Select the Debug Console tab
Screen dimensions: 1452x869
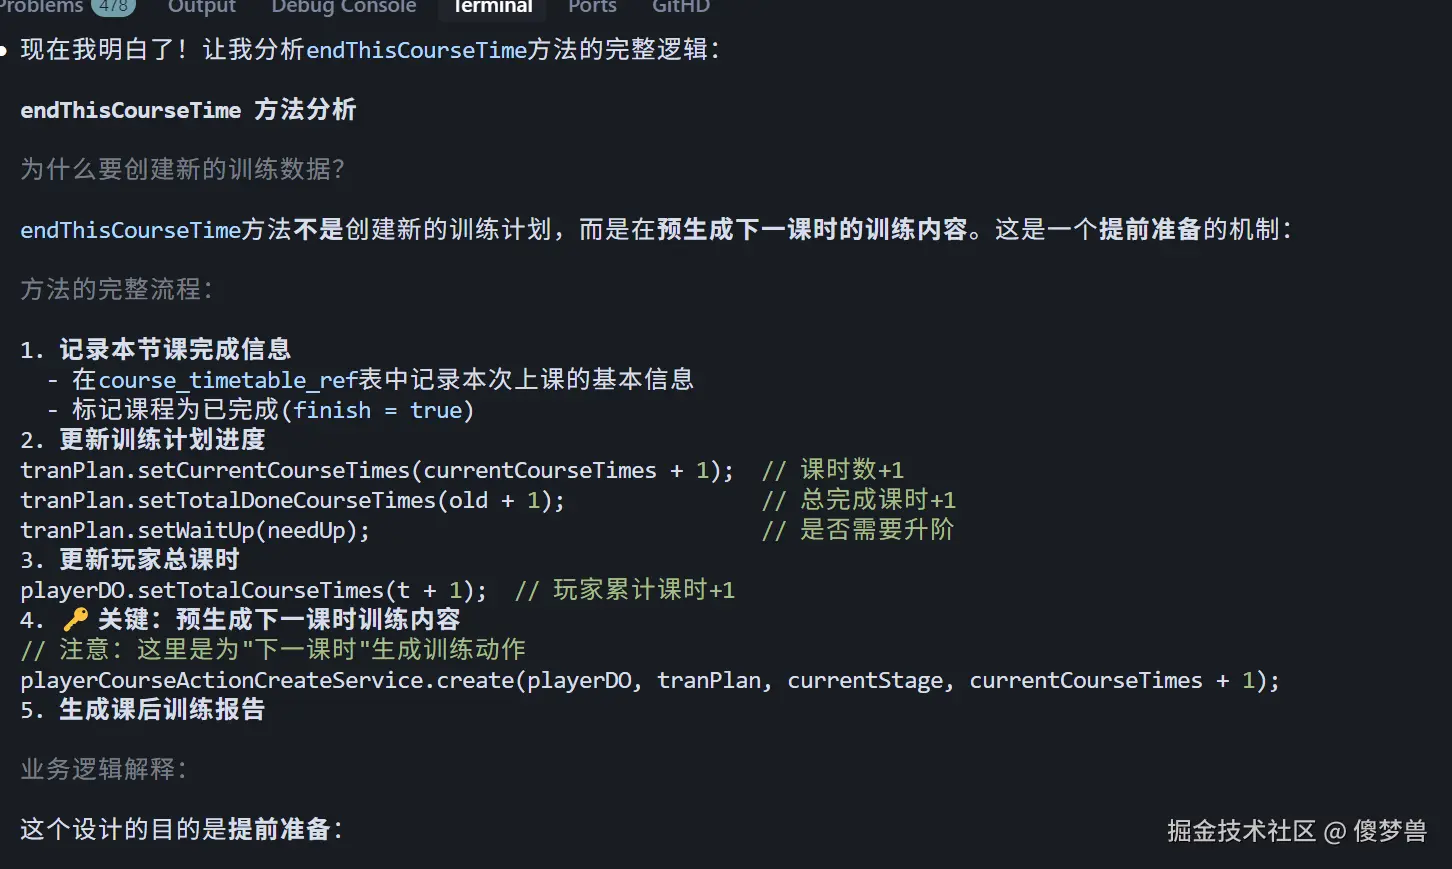[x=344, y=8]
